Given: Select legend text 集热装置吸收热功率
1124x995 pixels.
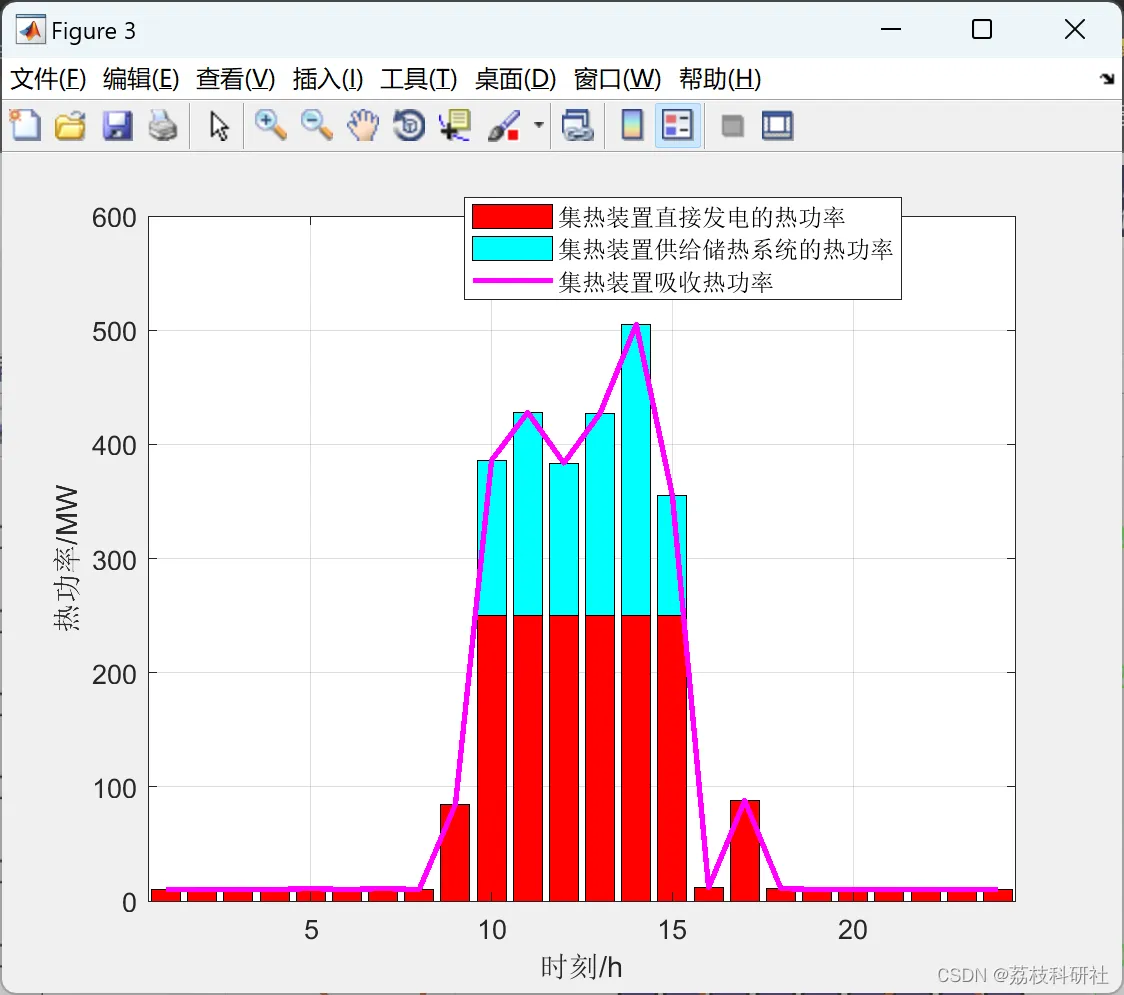Looking at the screenshot, I should pos(666,282).
